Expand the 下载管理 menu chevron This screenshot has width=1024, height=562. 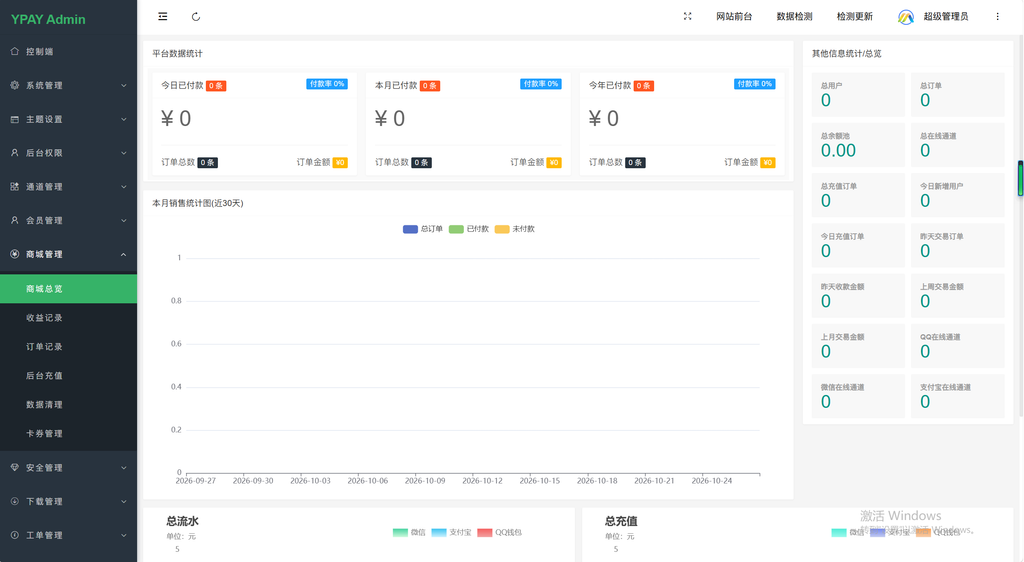pyautogui.click(x=123, y=502)
